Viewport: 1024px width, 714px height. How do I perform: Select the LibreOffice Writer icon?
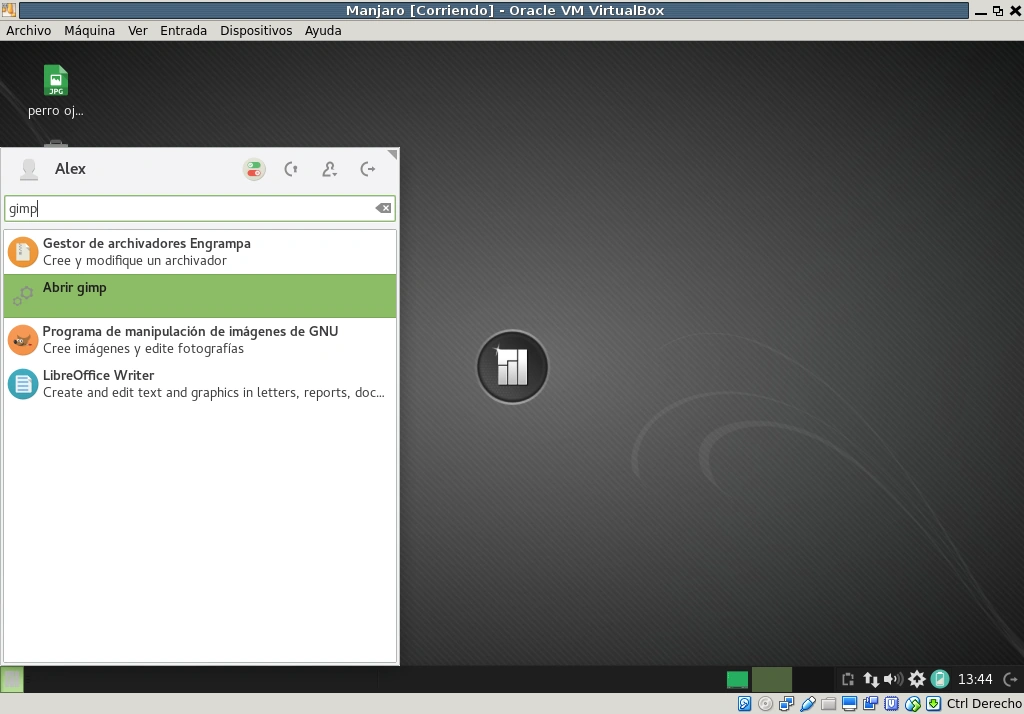[x=22, y=383]
